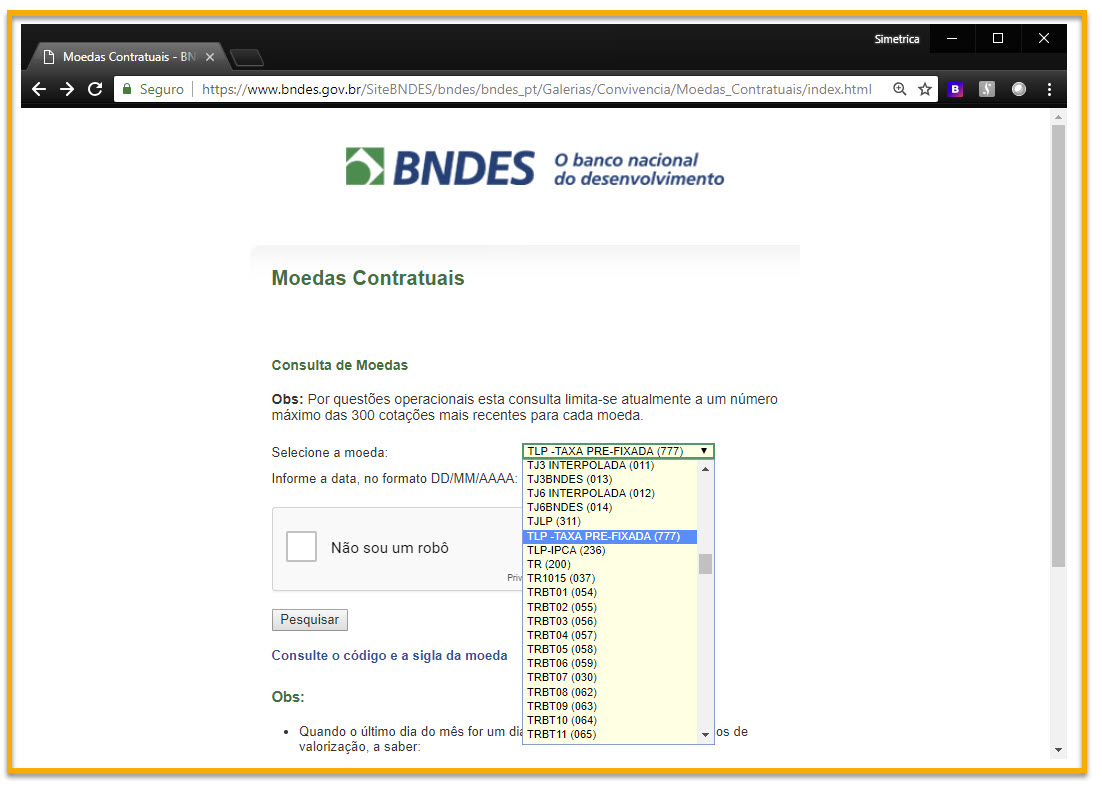Pick TRBT06 (059) currency
The height and width of the screenshot is (788, 1102).
(x=610, y=664)
